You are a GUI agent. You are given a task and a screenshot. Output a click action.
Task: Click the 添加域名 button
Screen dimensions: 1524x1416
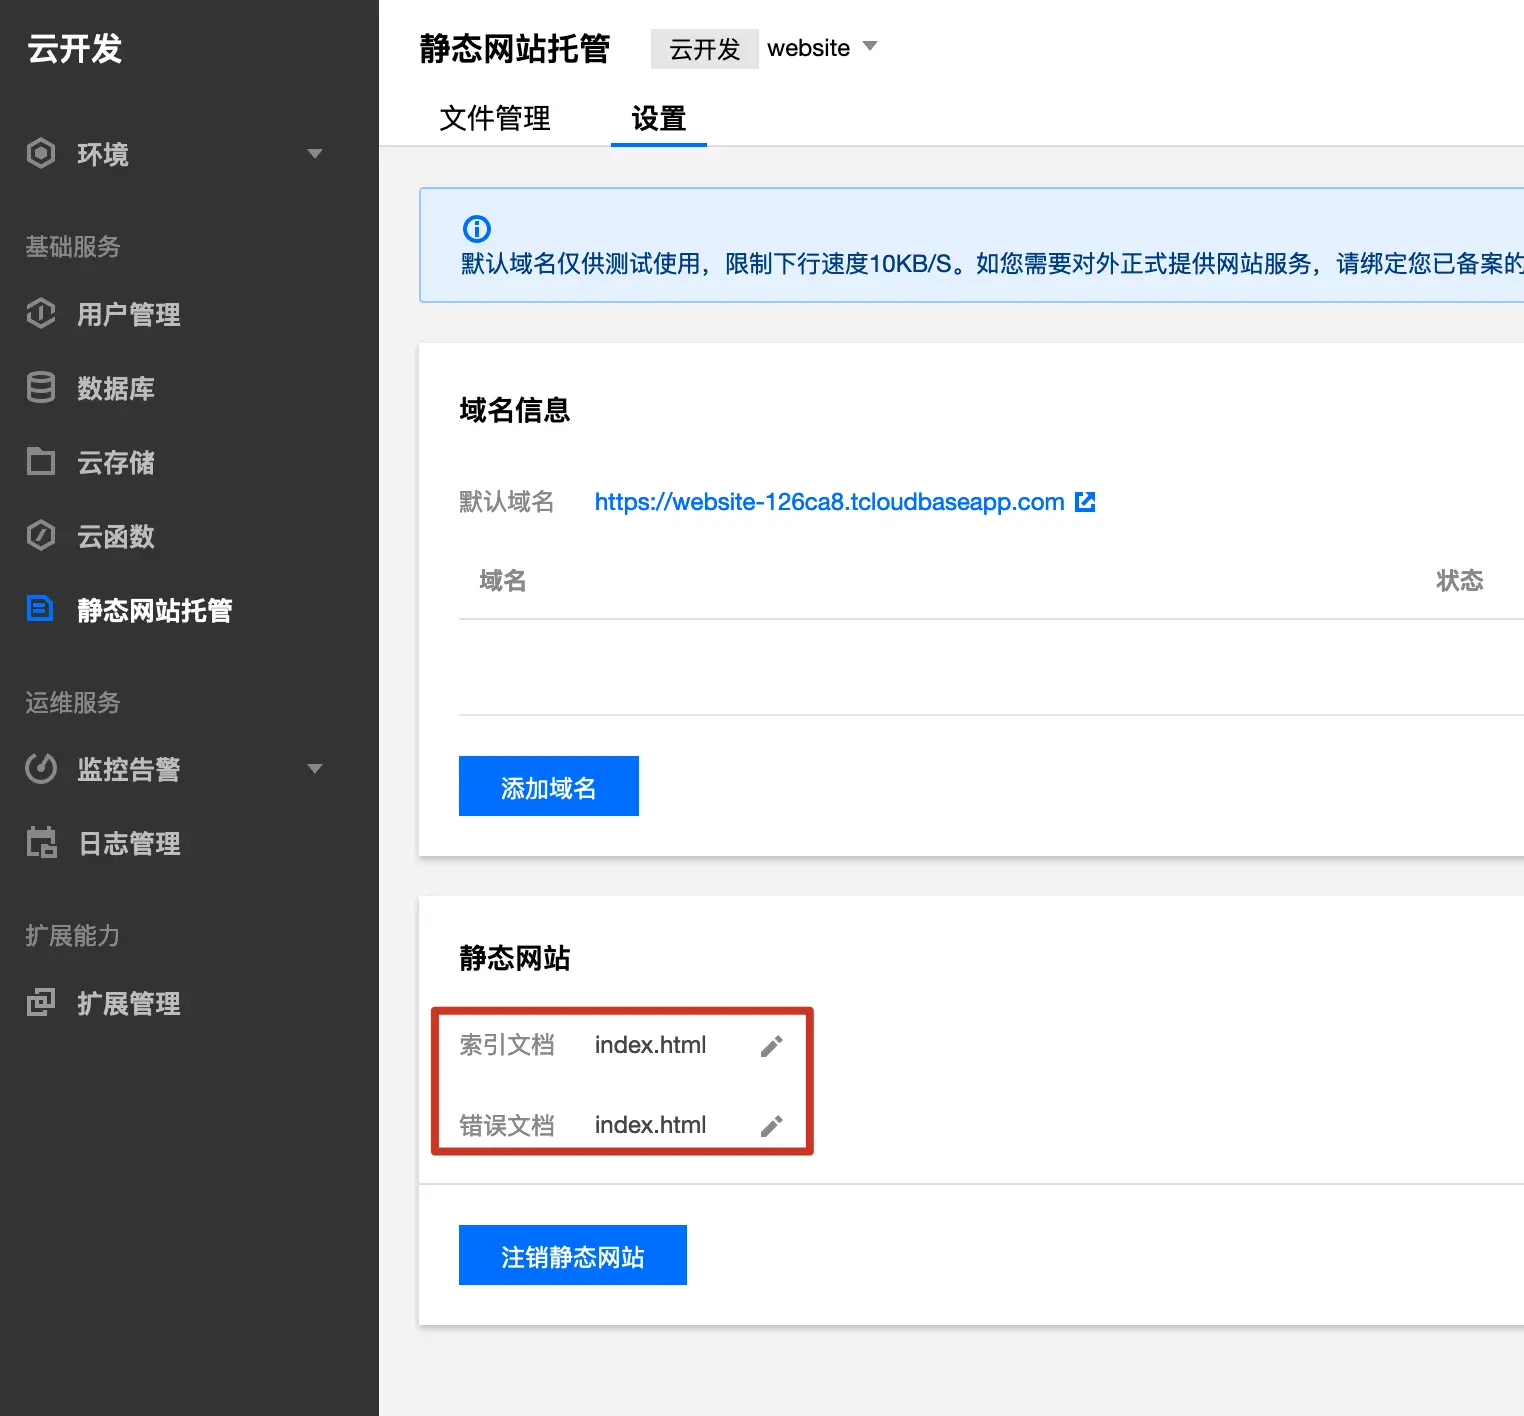549,786
